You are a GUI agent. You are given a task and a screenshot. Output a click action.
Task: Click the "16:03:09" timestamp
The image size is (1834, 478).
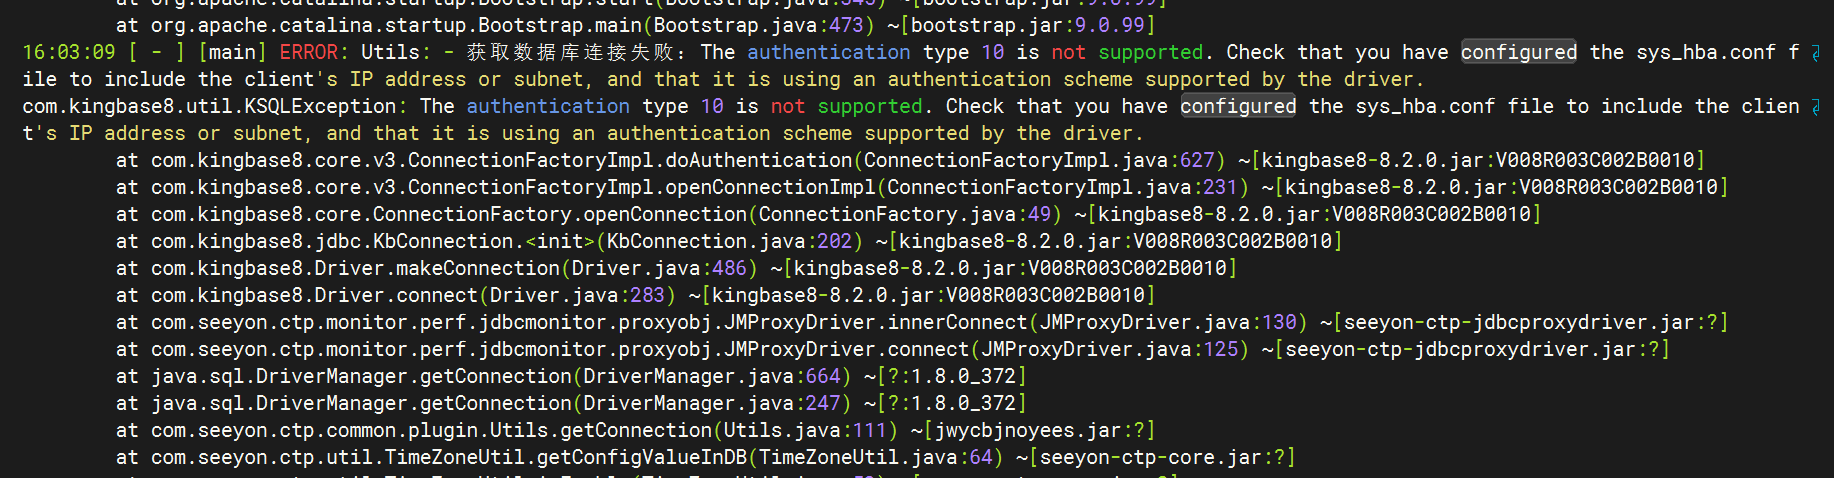click(69, 52)
